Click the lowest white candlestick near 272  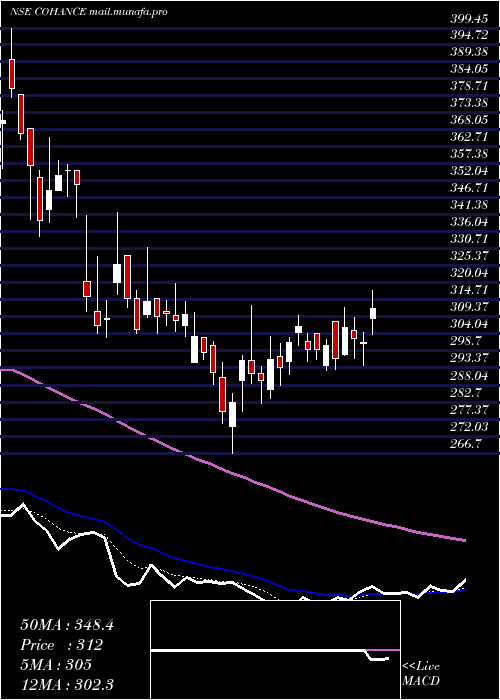coord(232,414)
